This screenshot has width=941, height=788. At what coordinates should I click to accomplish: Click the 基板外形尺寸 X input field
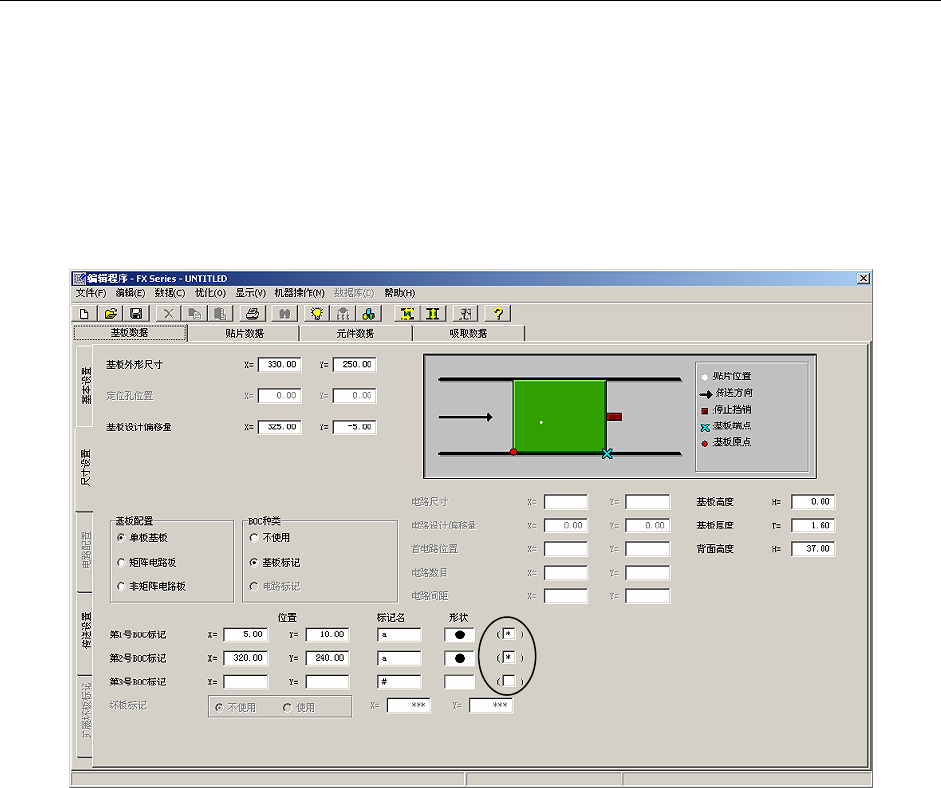tap(279, 365)
